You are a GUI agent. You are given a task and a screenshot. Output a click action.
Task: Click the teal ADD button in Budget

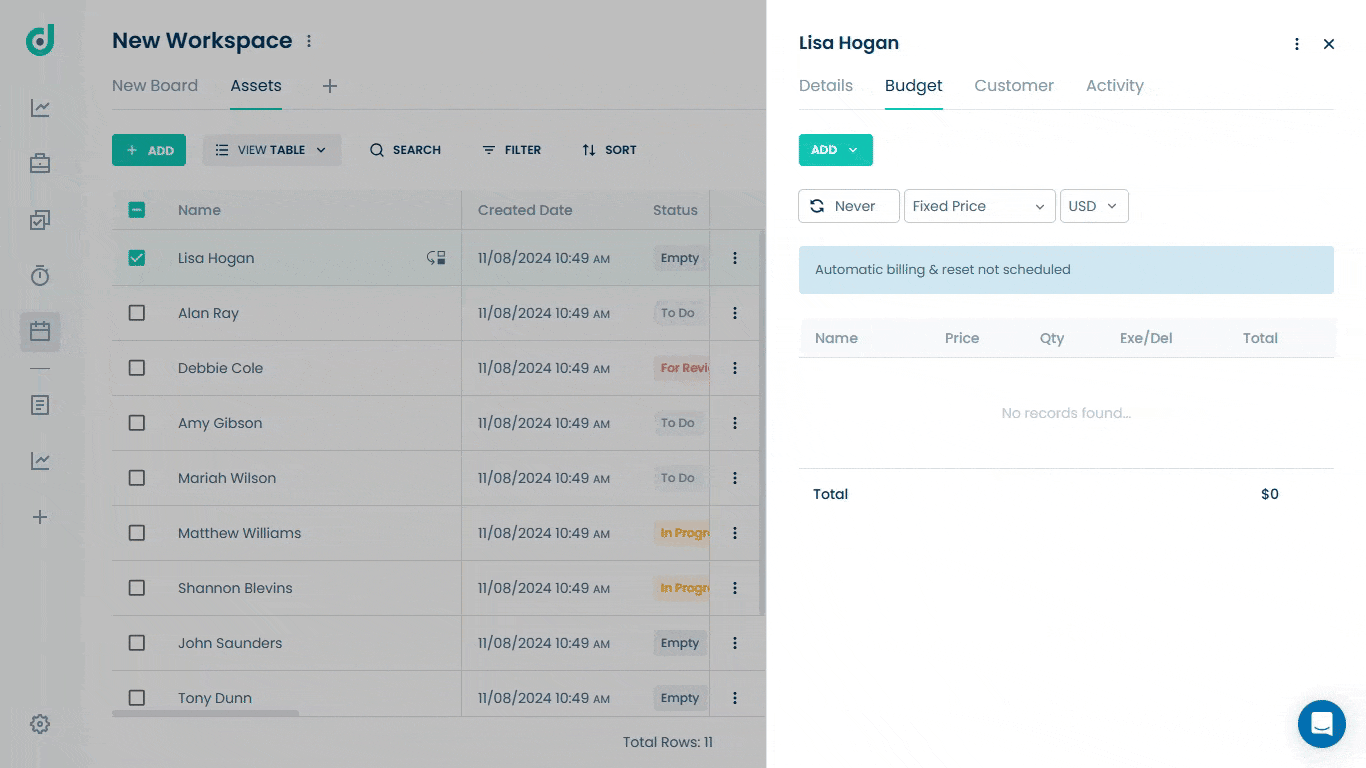pos(836,150)
